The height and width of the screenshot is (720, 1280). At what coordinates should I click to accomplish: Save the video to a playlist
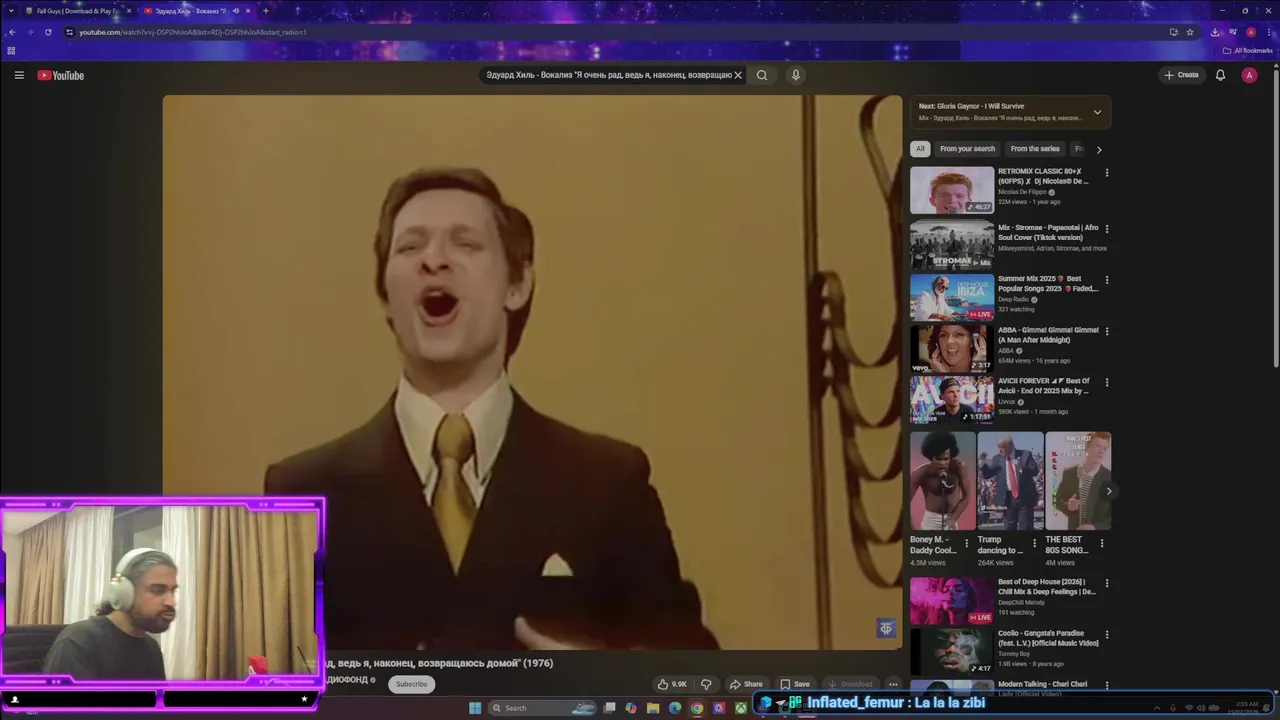[x=795, y=684]
